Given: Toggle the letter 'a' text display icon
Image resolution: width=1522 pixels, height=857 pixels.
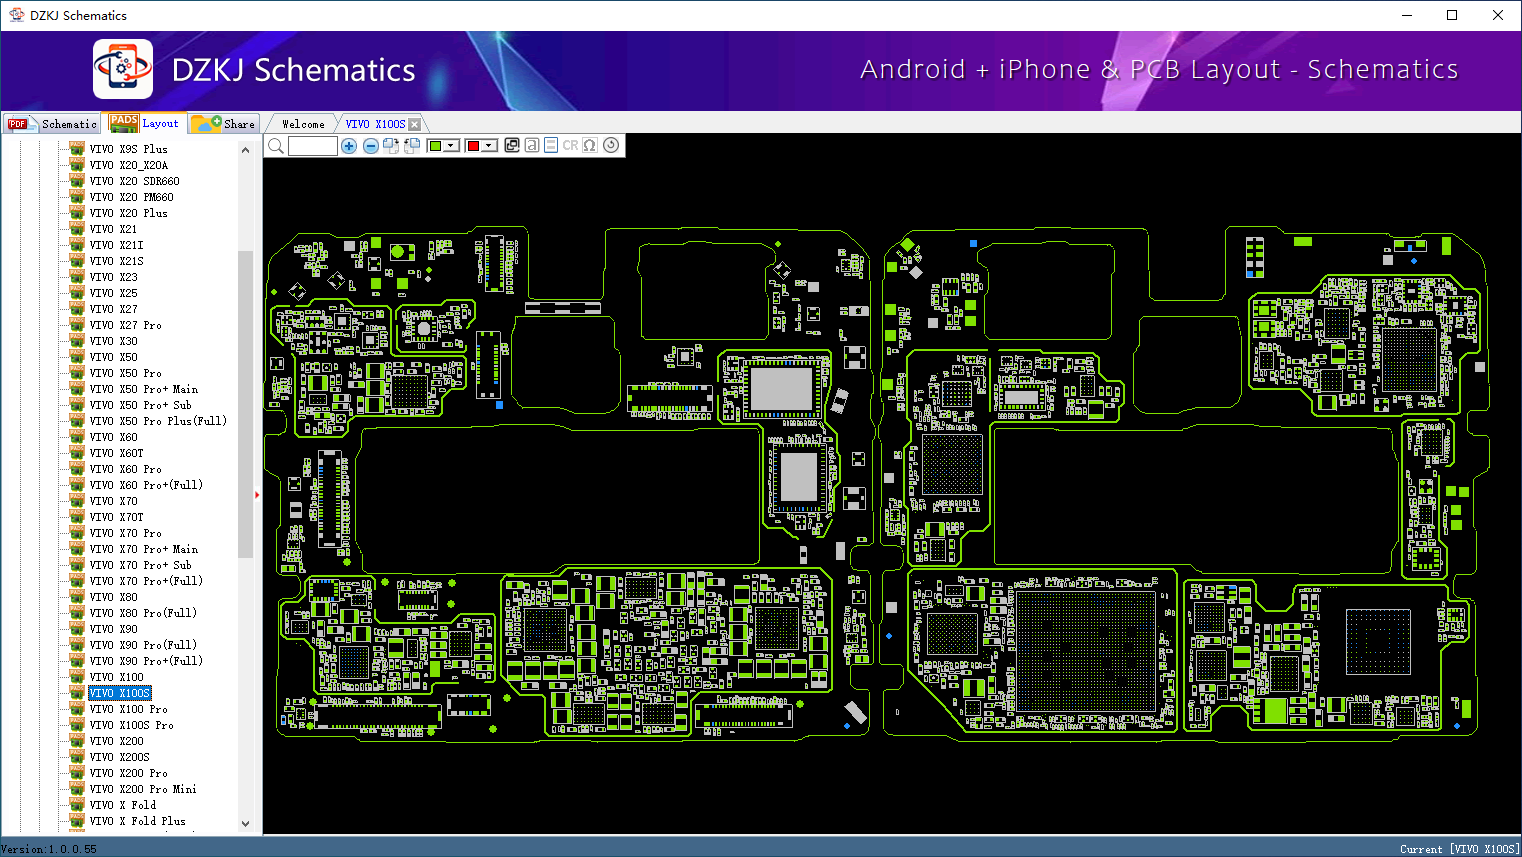Looking at the screenshot, I should click(x=532, y=145).
